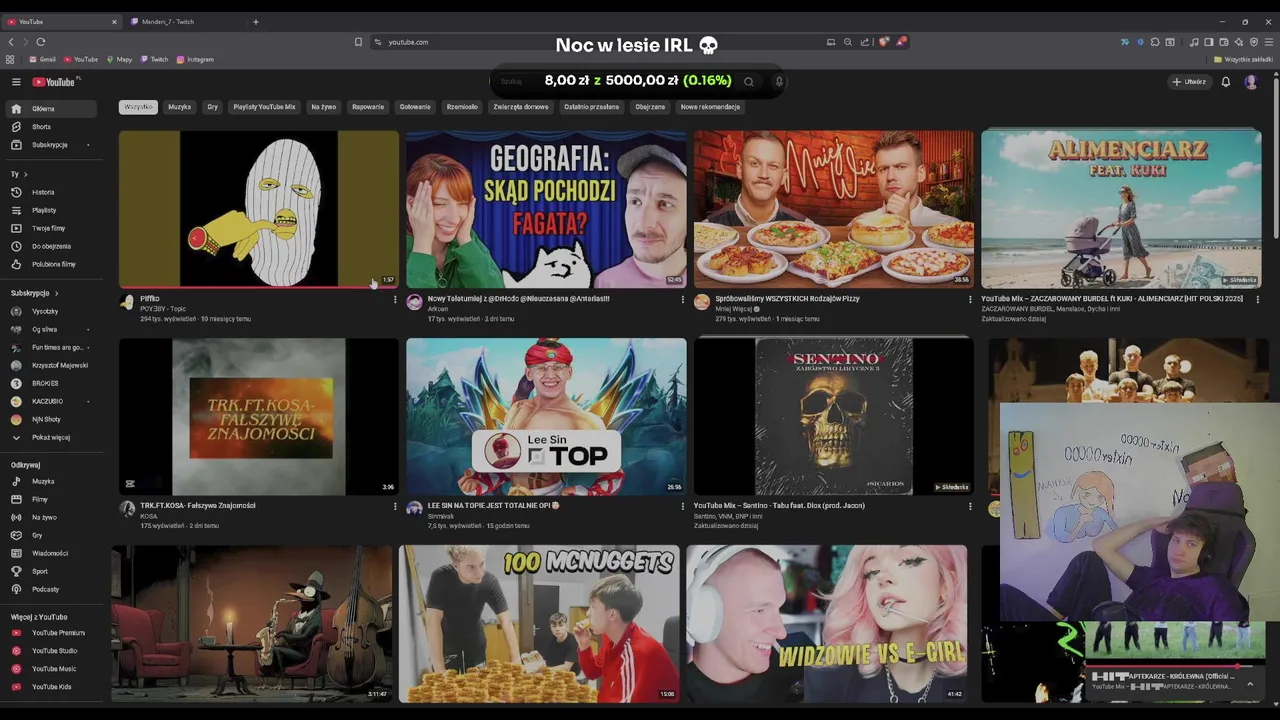
Task: Open Shorts in the sidebar
Action: tap(51, 127)
